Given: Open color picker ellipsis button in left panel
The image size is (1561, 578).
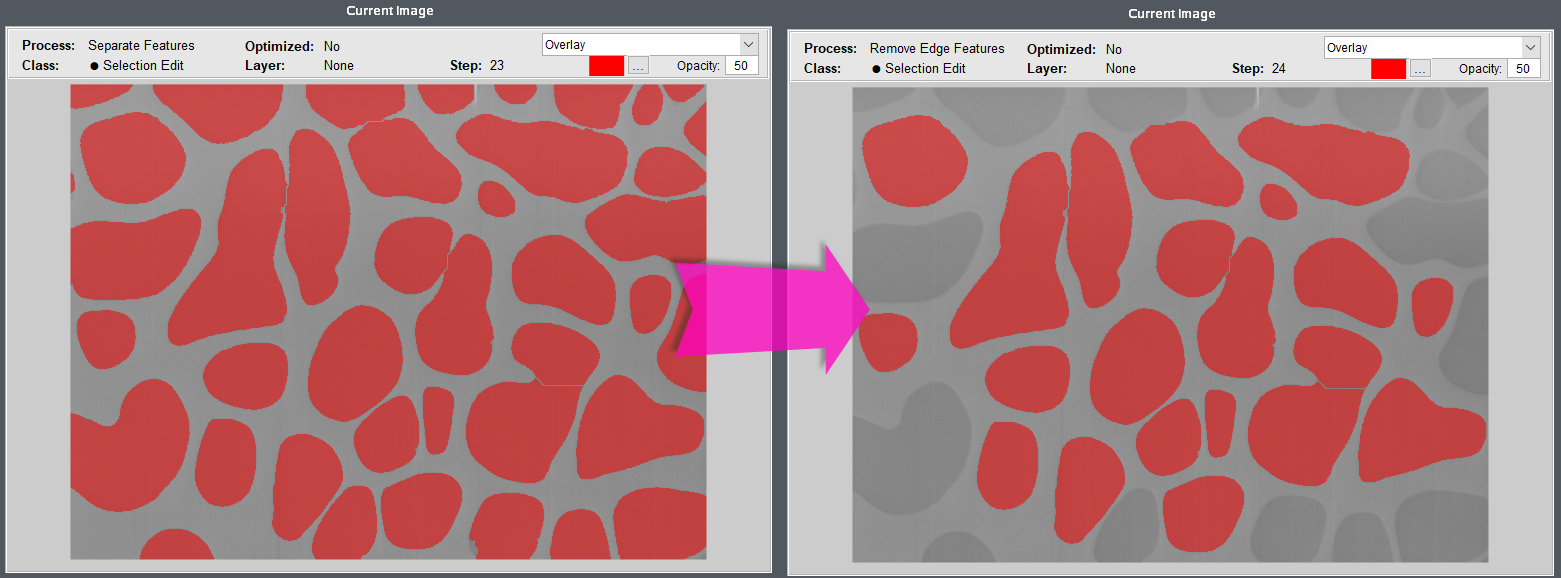Looking at the screenshot, I should coord(639,66).
